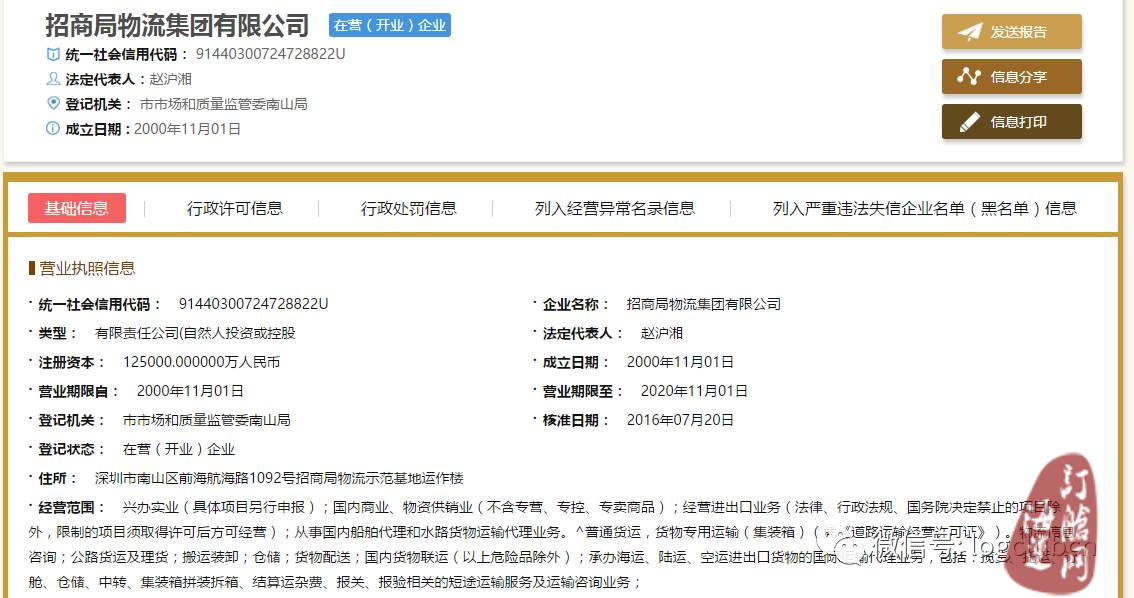Click the pencil icon on 信息打印
Screen dimensions: 1134x598
(x=969, y=121)
